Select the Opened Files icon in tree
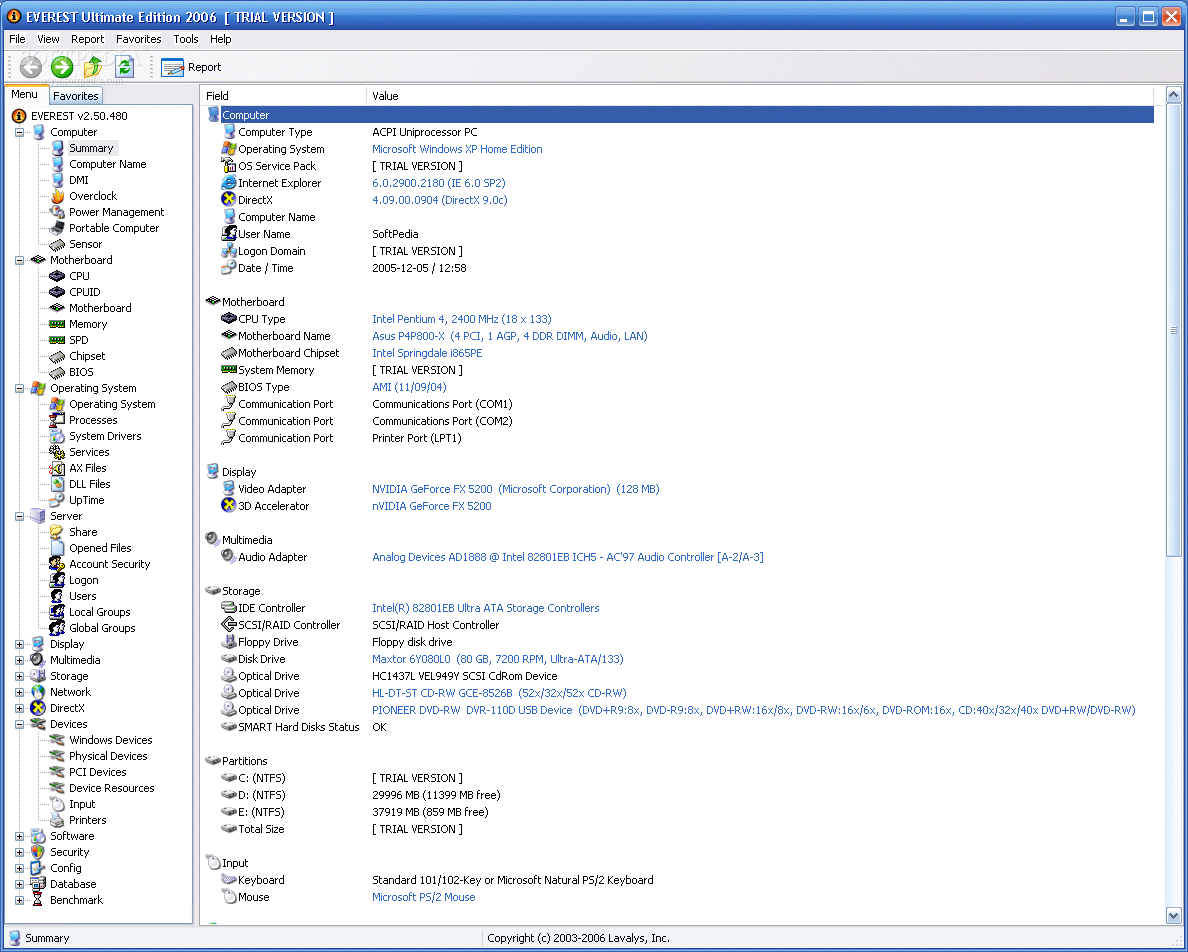The height and width of the screenshot is (952, 1188). (57, 548)
